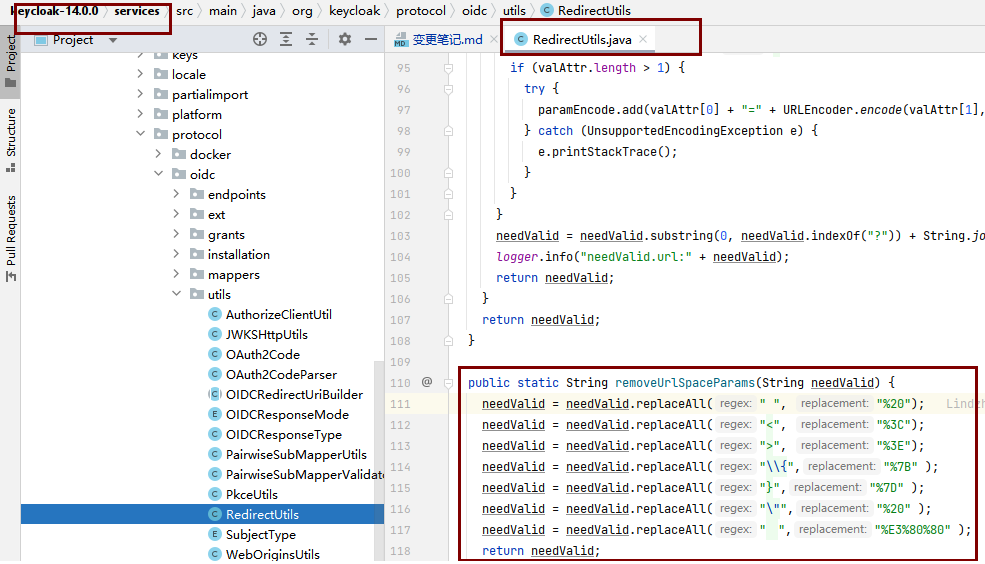Select the OIDCRedirectUriBuilder class icon
The height and width of the screenshot is (564, 985).
tap(215, 394)
